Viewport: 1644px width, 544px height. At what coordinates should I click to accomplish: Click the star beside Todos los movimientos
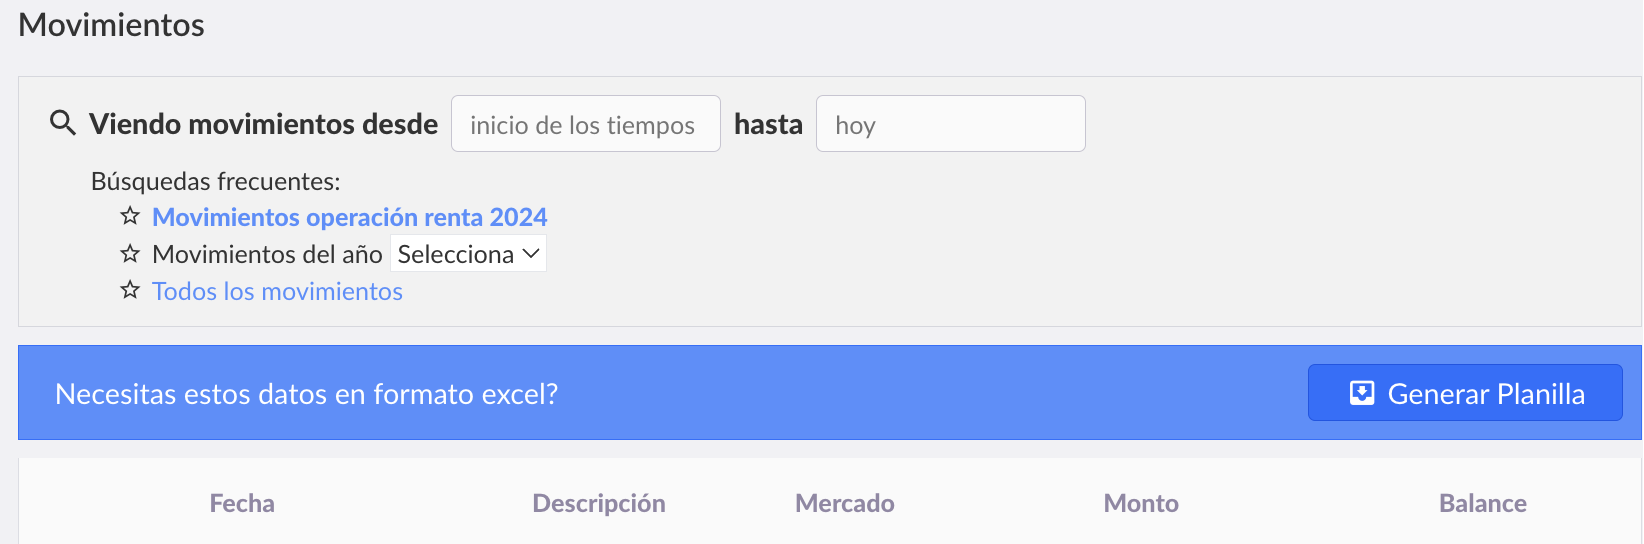pyautogui.click(x=130, y=291)
